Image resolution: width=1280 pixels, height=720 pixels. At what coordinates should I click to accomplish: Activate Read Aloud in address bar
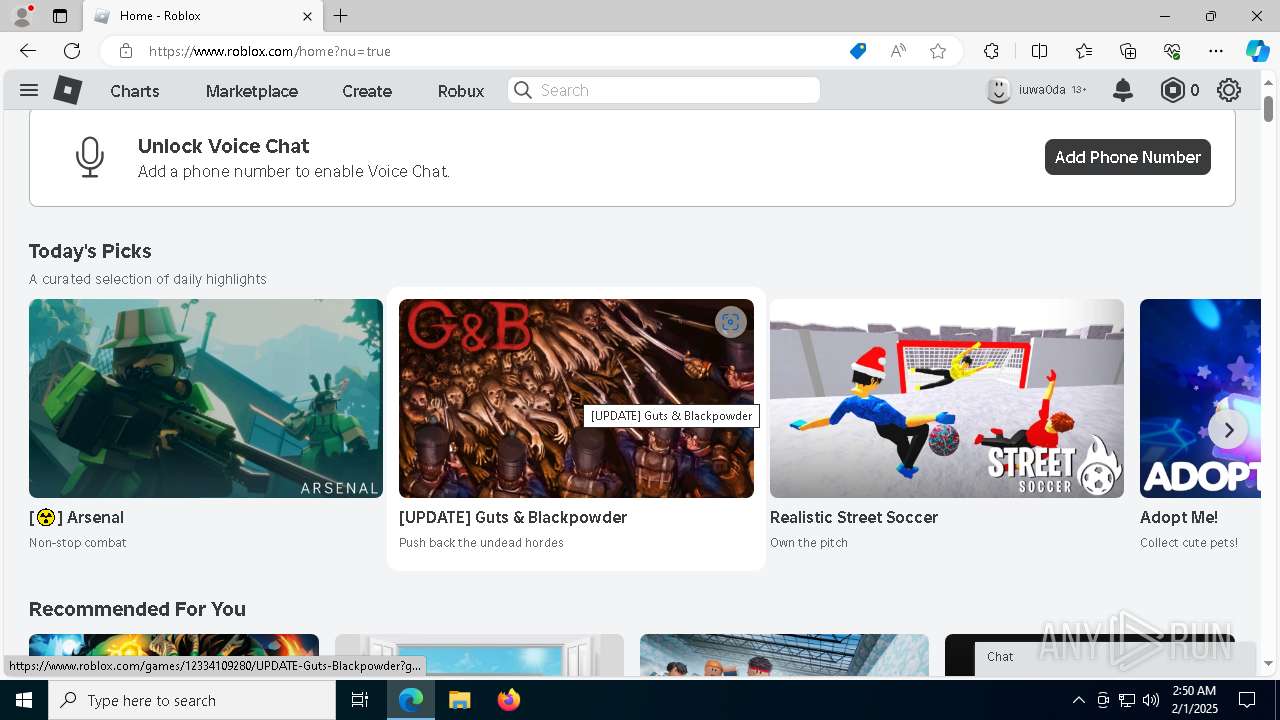coord(898,51)
